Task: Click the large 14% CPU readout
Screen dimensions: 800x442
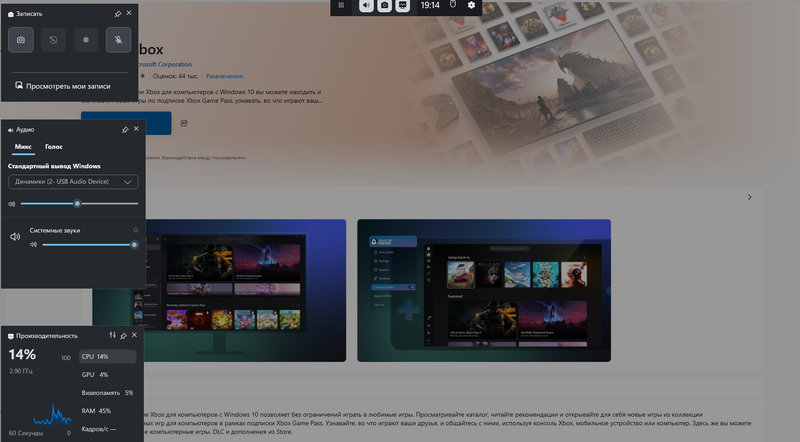Action: pyautogui.click(x=22, y=354)
